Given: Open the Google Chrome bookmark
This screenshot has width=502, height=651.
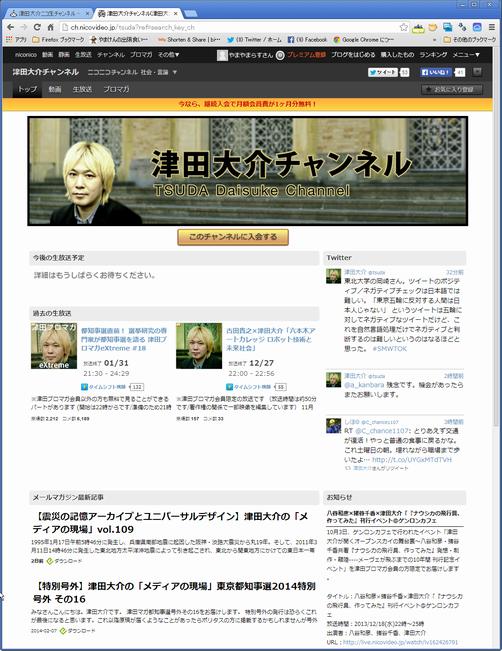Looking at the screenshot, I should [364, 39].
